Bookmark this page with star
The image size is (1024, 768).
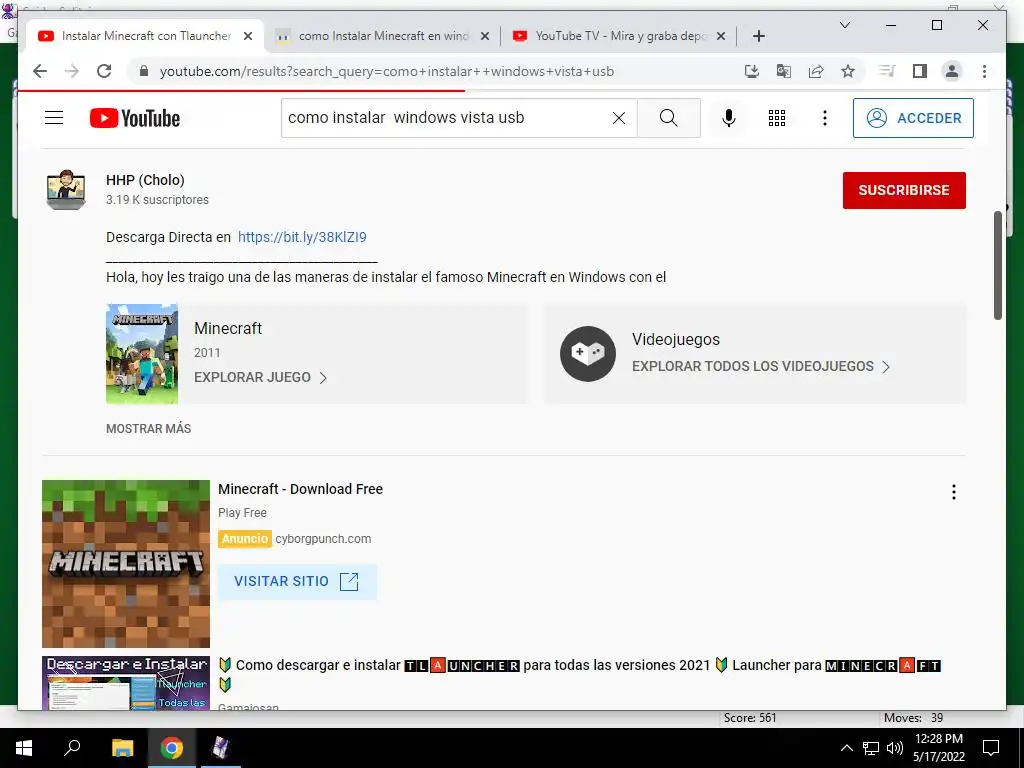click(848, 71)
